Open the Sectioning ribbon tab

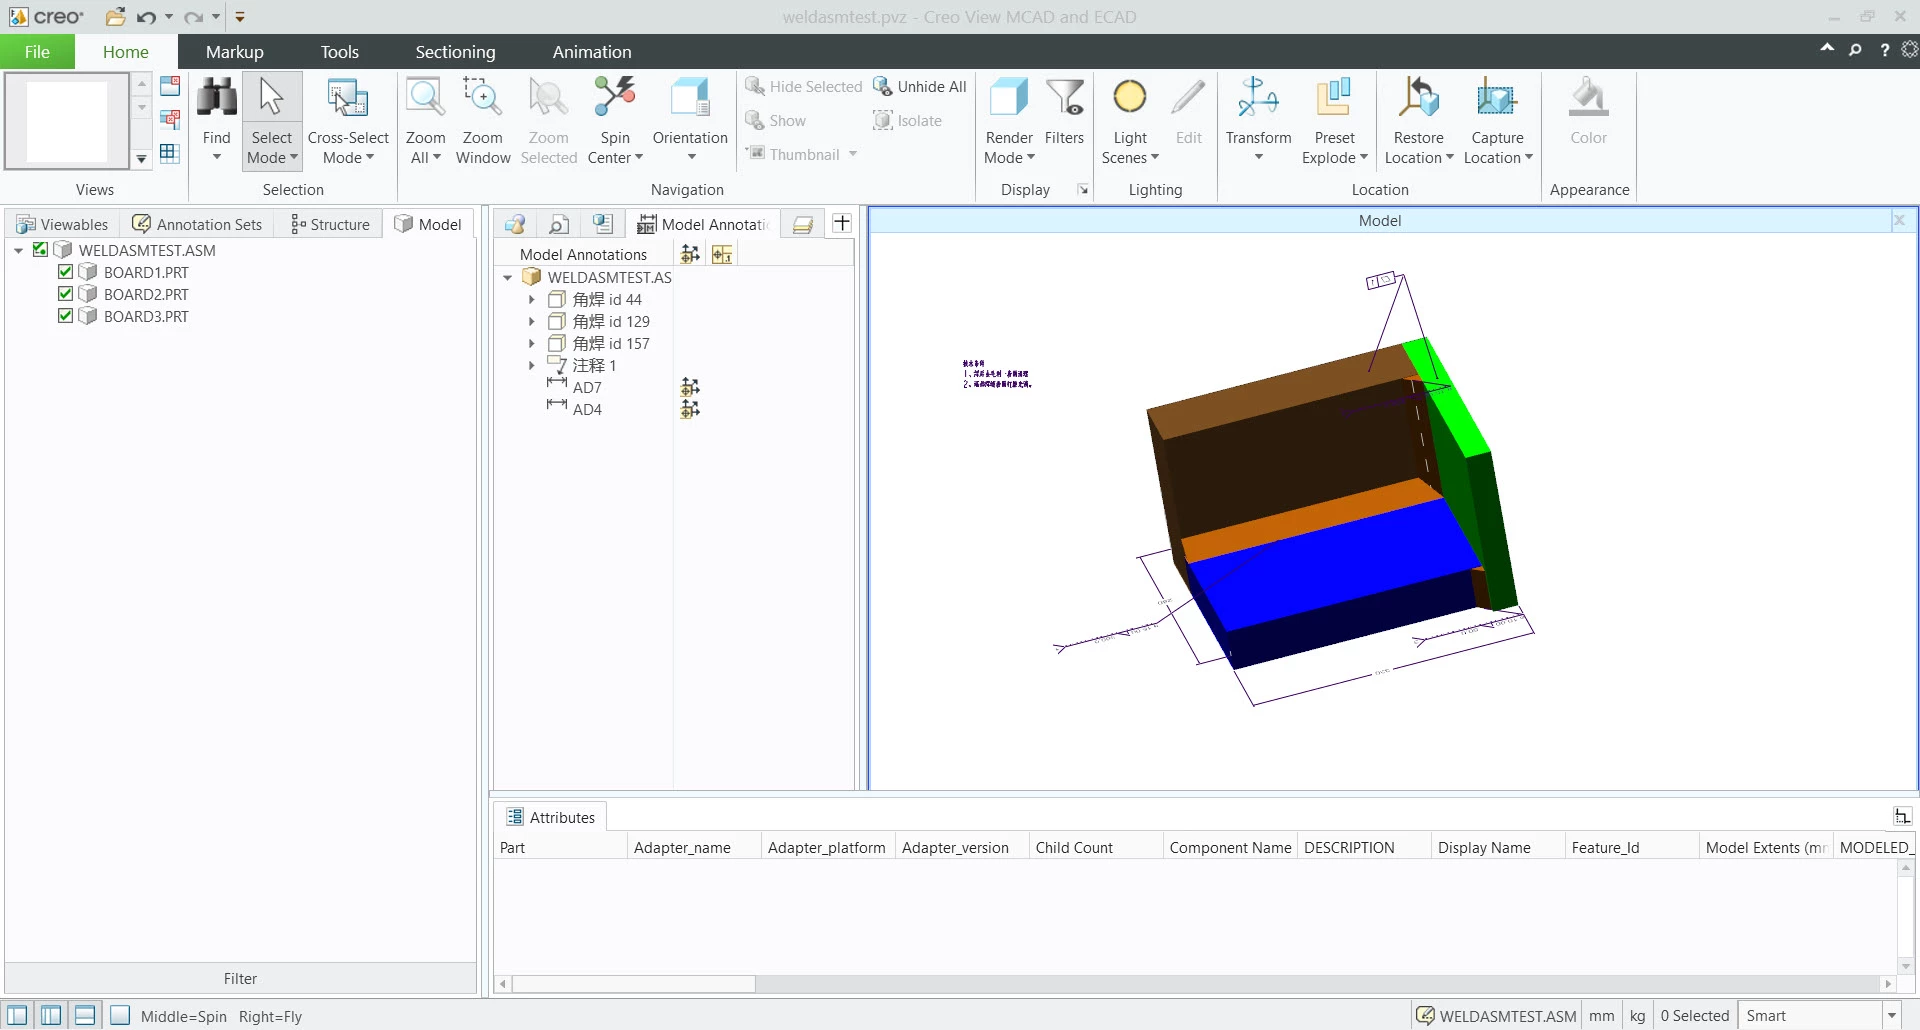455,52
